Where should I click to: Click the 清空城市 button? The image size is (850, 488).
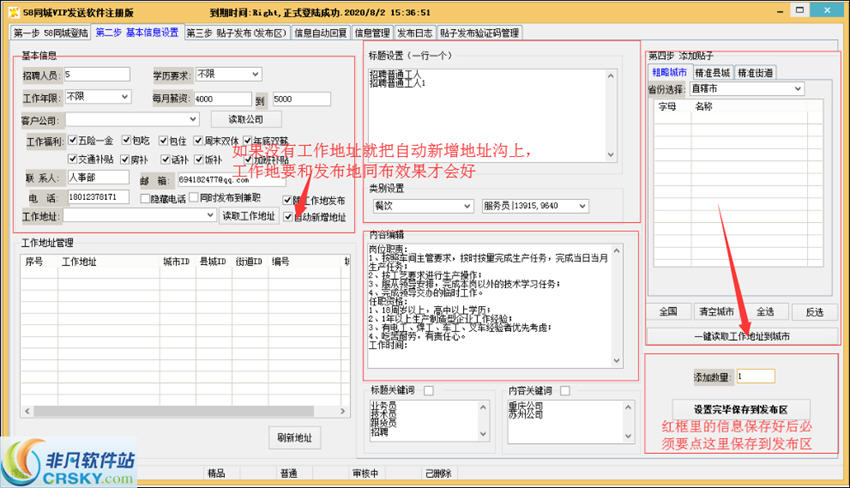pyautogui.click(x=717, y=312)
